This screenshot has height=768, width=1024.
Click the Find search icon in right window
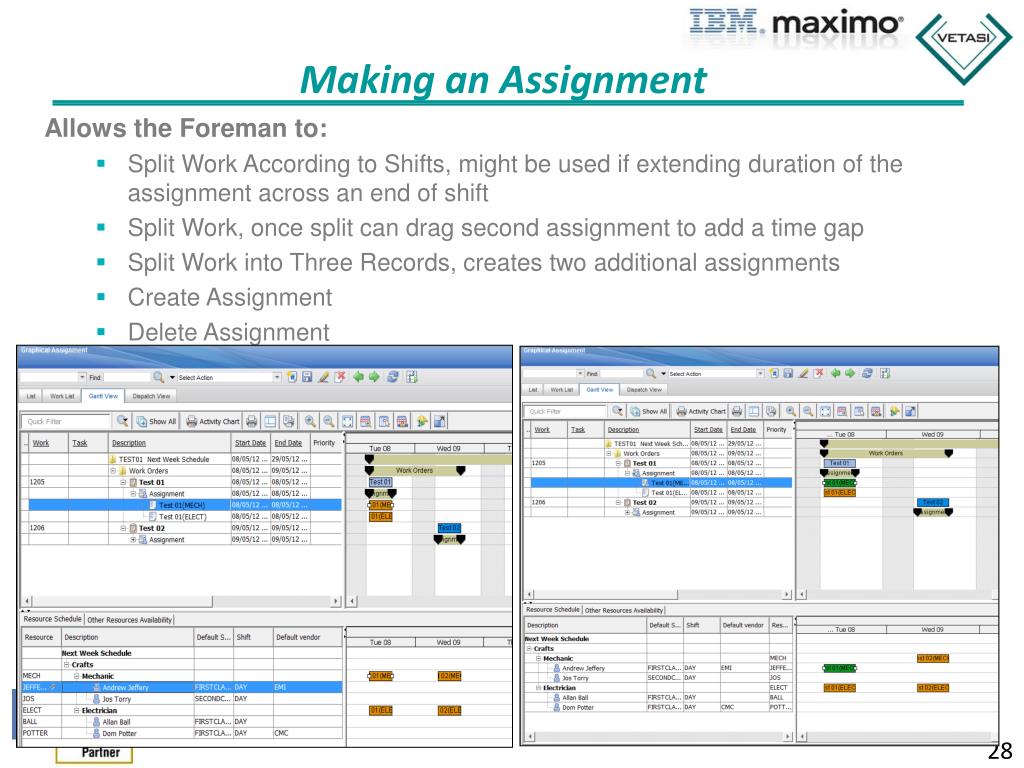[650, 374]
